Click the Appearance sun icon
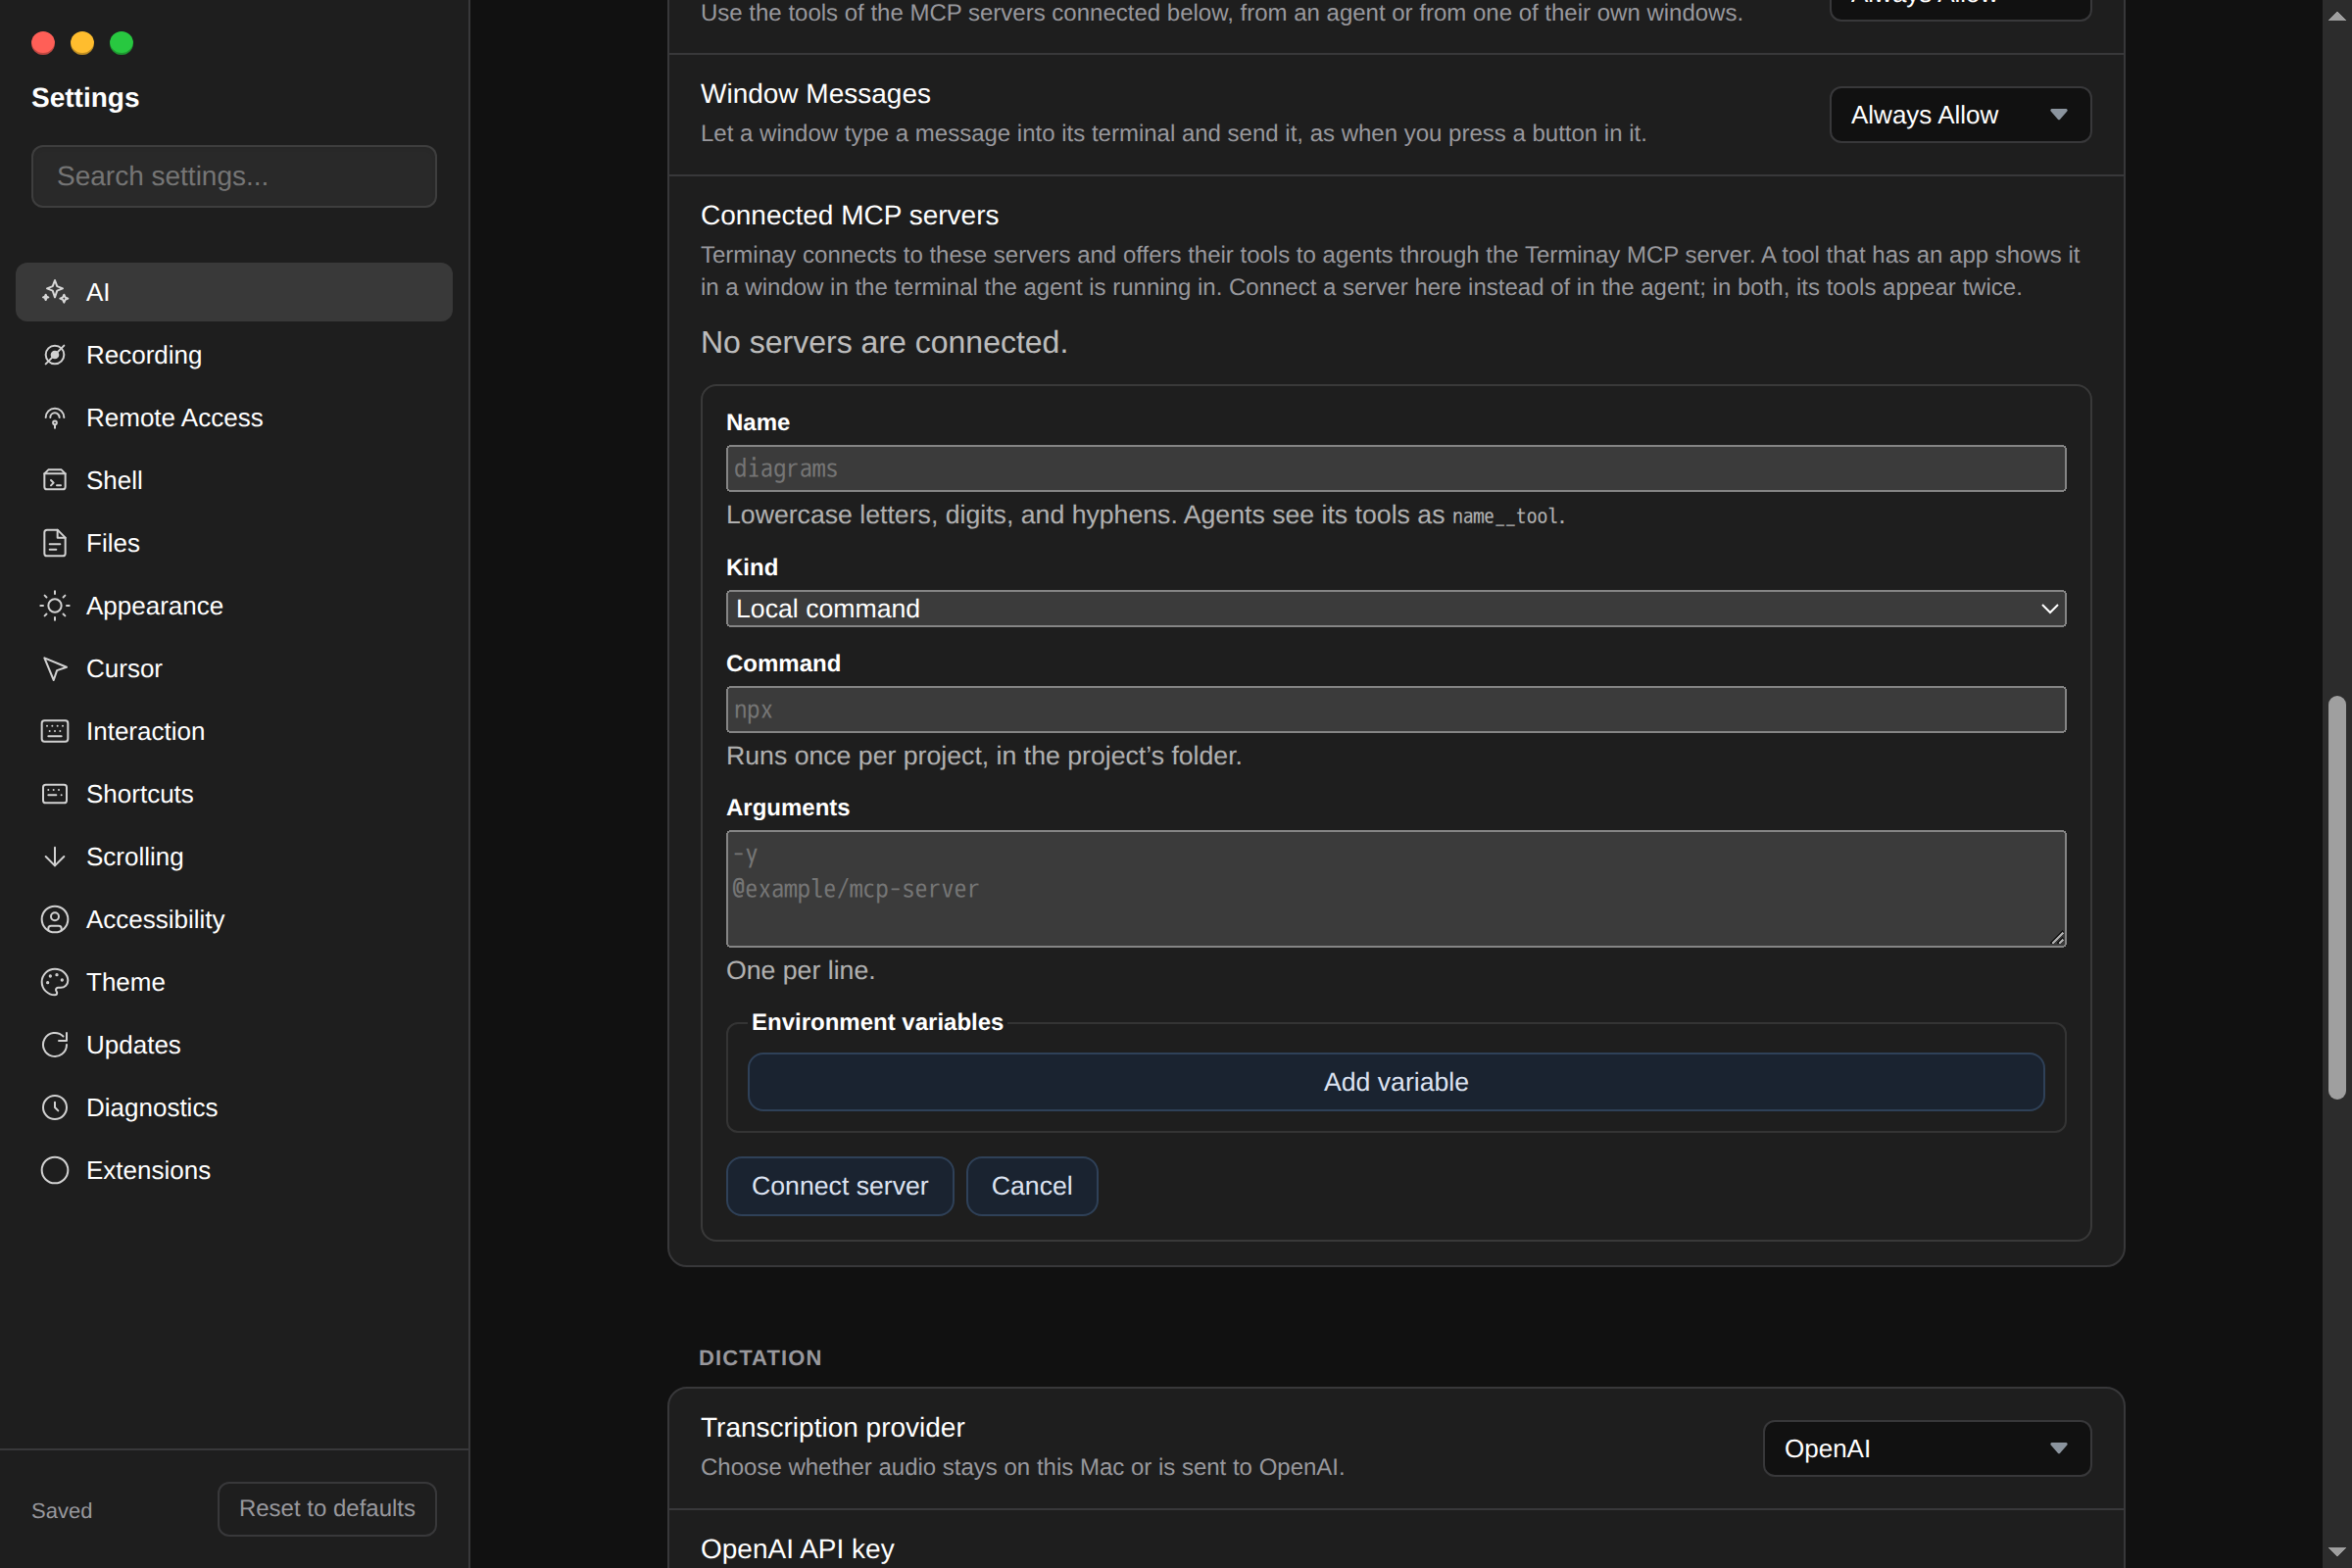 55,606
